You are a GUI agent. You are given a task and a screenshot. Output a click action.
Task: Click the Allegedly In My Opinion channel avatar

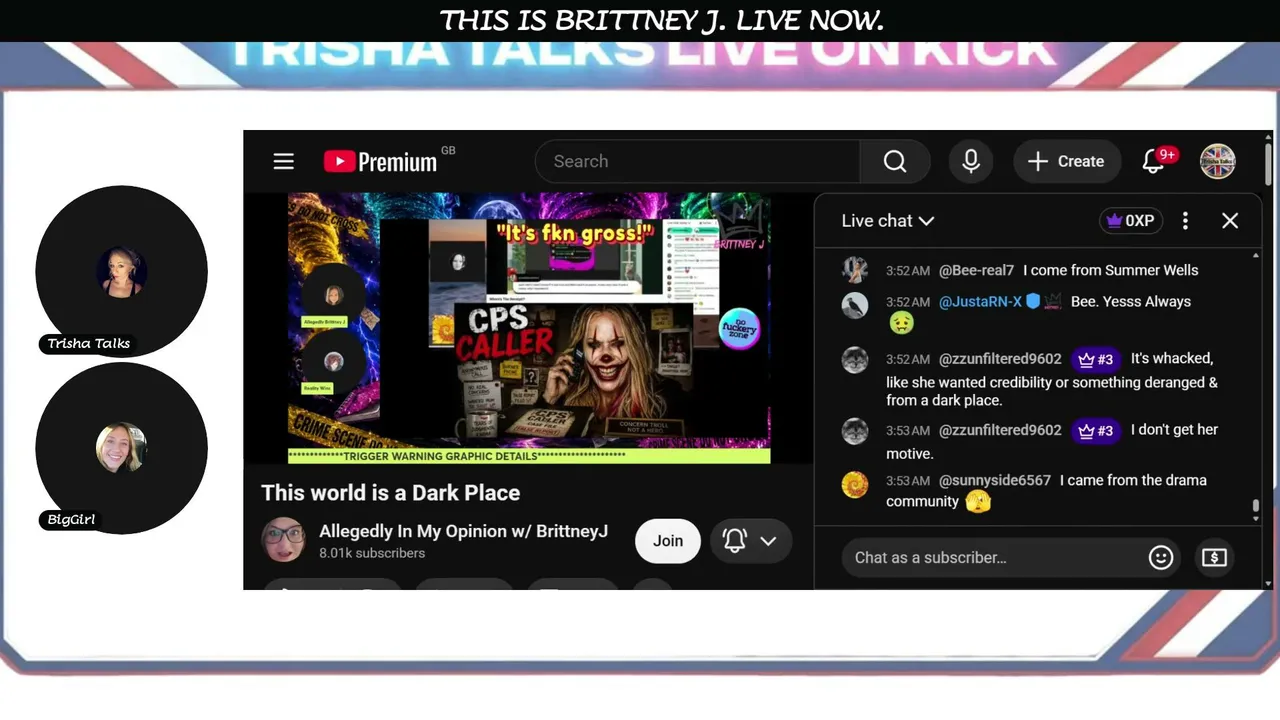coord(283,540)
